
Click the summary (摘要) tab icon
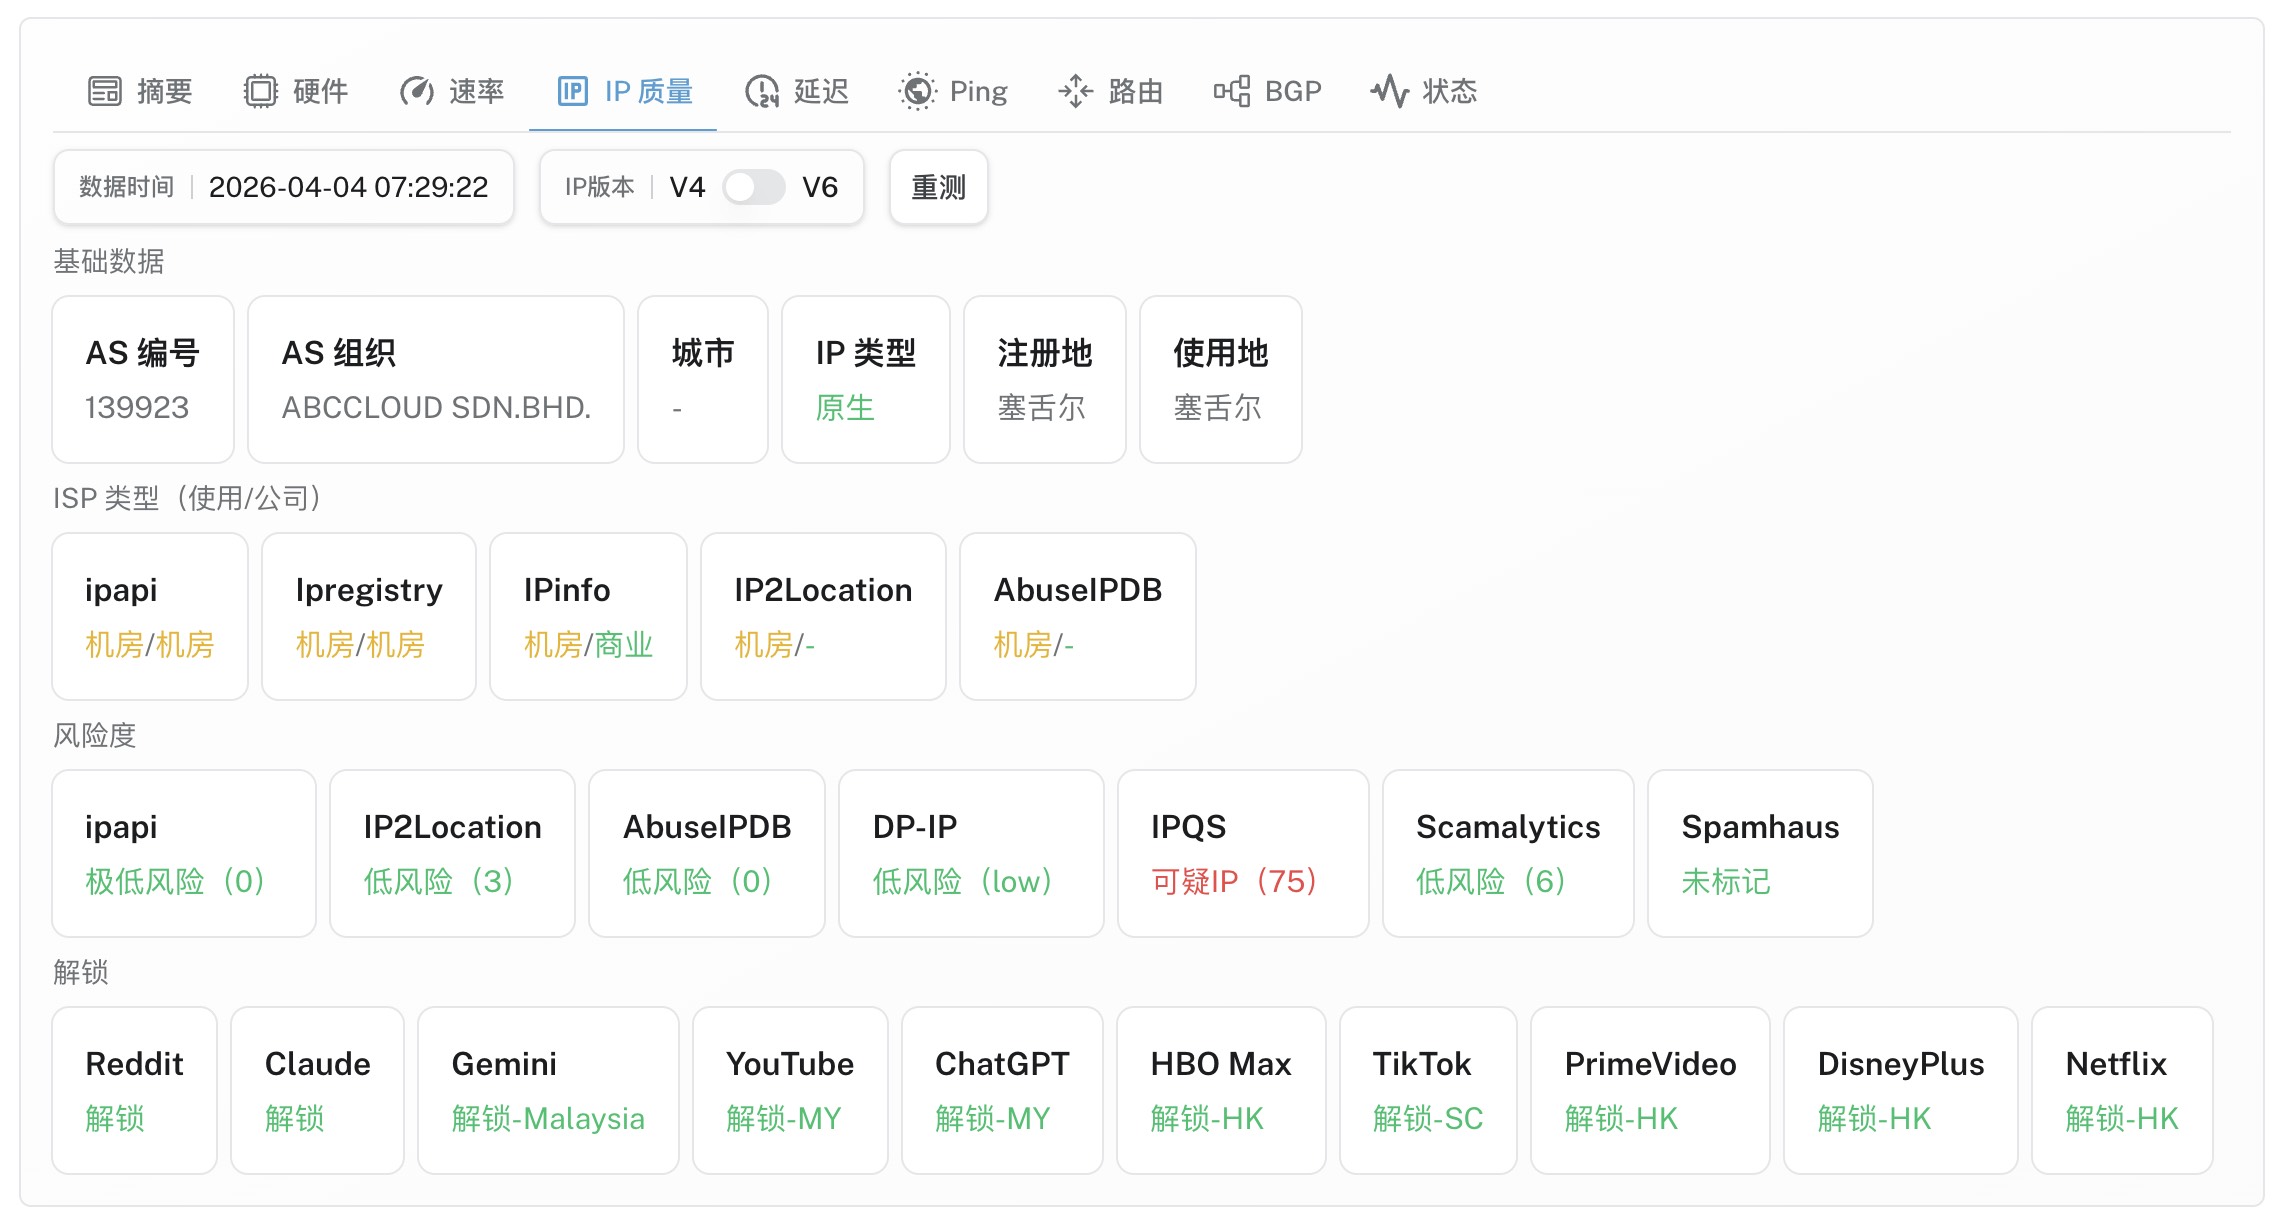pyautogui.click(x=105, y=91)
